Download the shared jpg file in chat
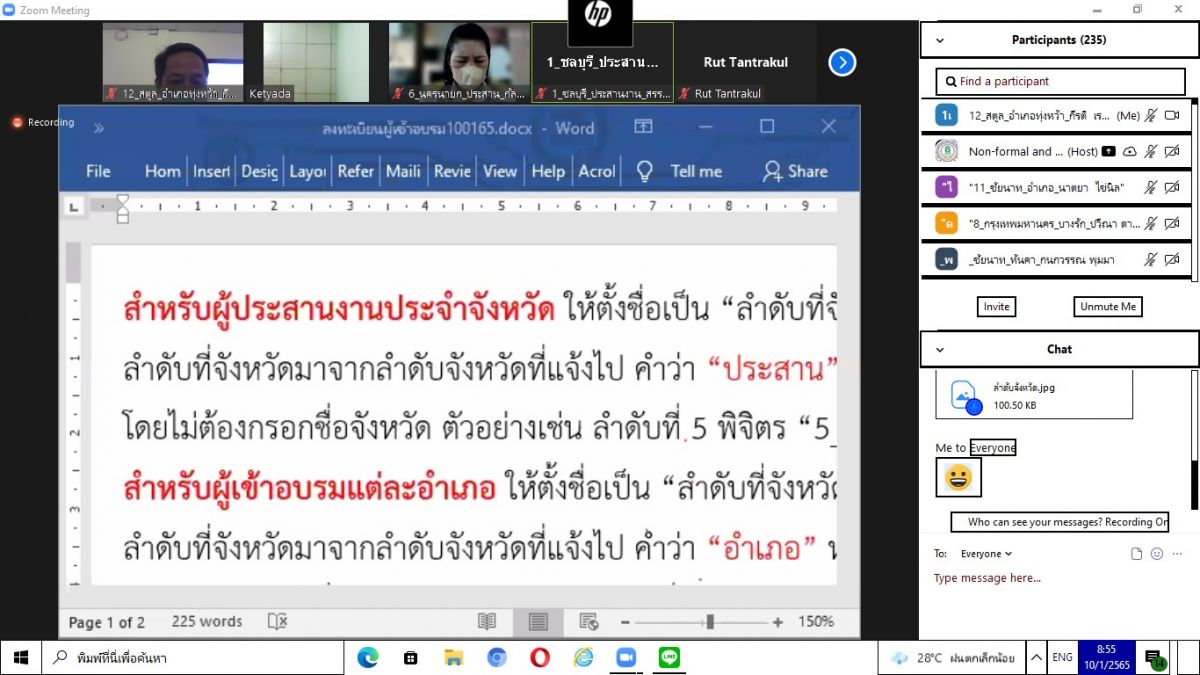The image size is (1200, 675). [x=964, y=395]
